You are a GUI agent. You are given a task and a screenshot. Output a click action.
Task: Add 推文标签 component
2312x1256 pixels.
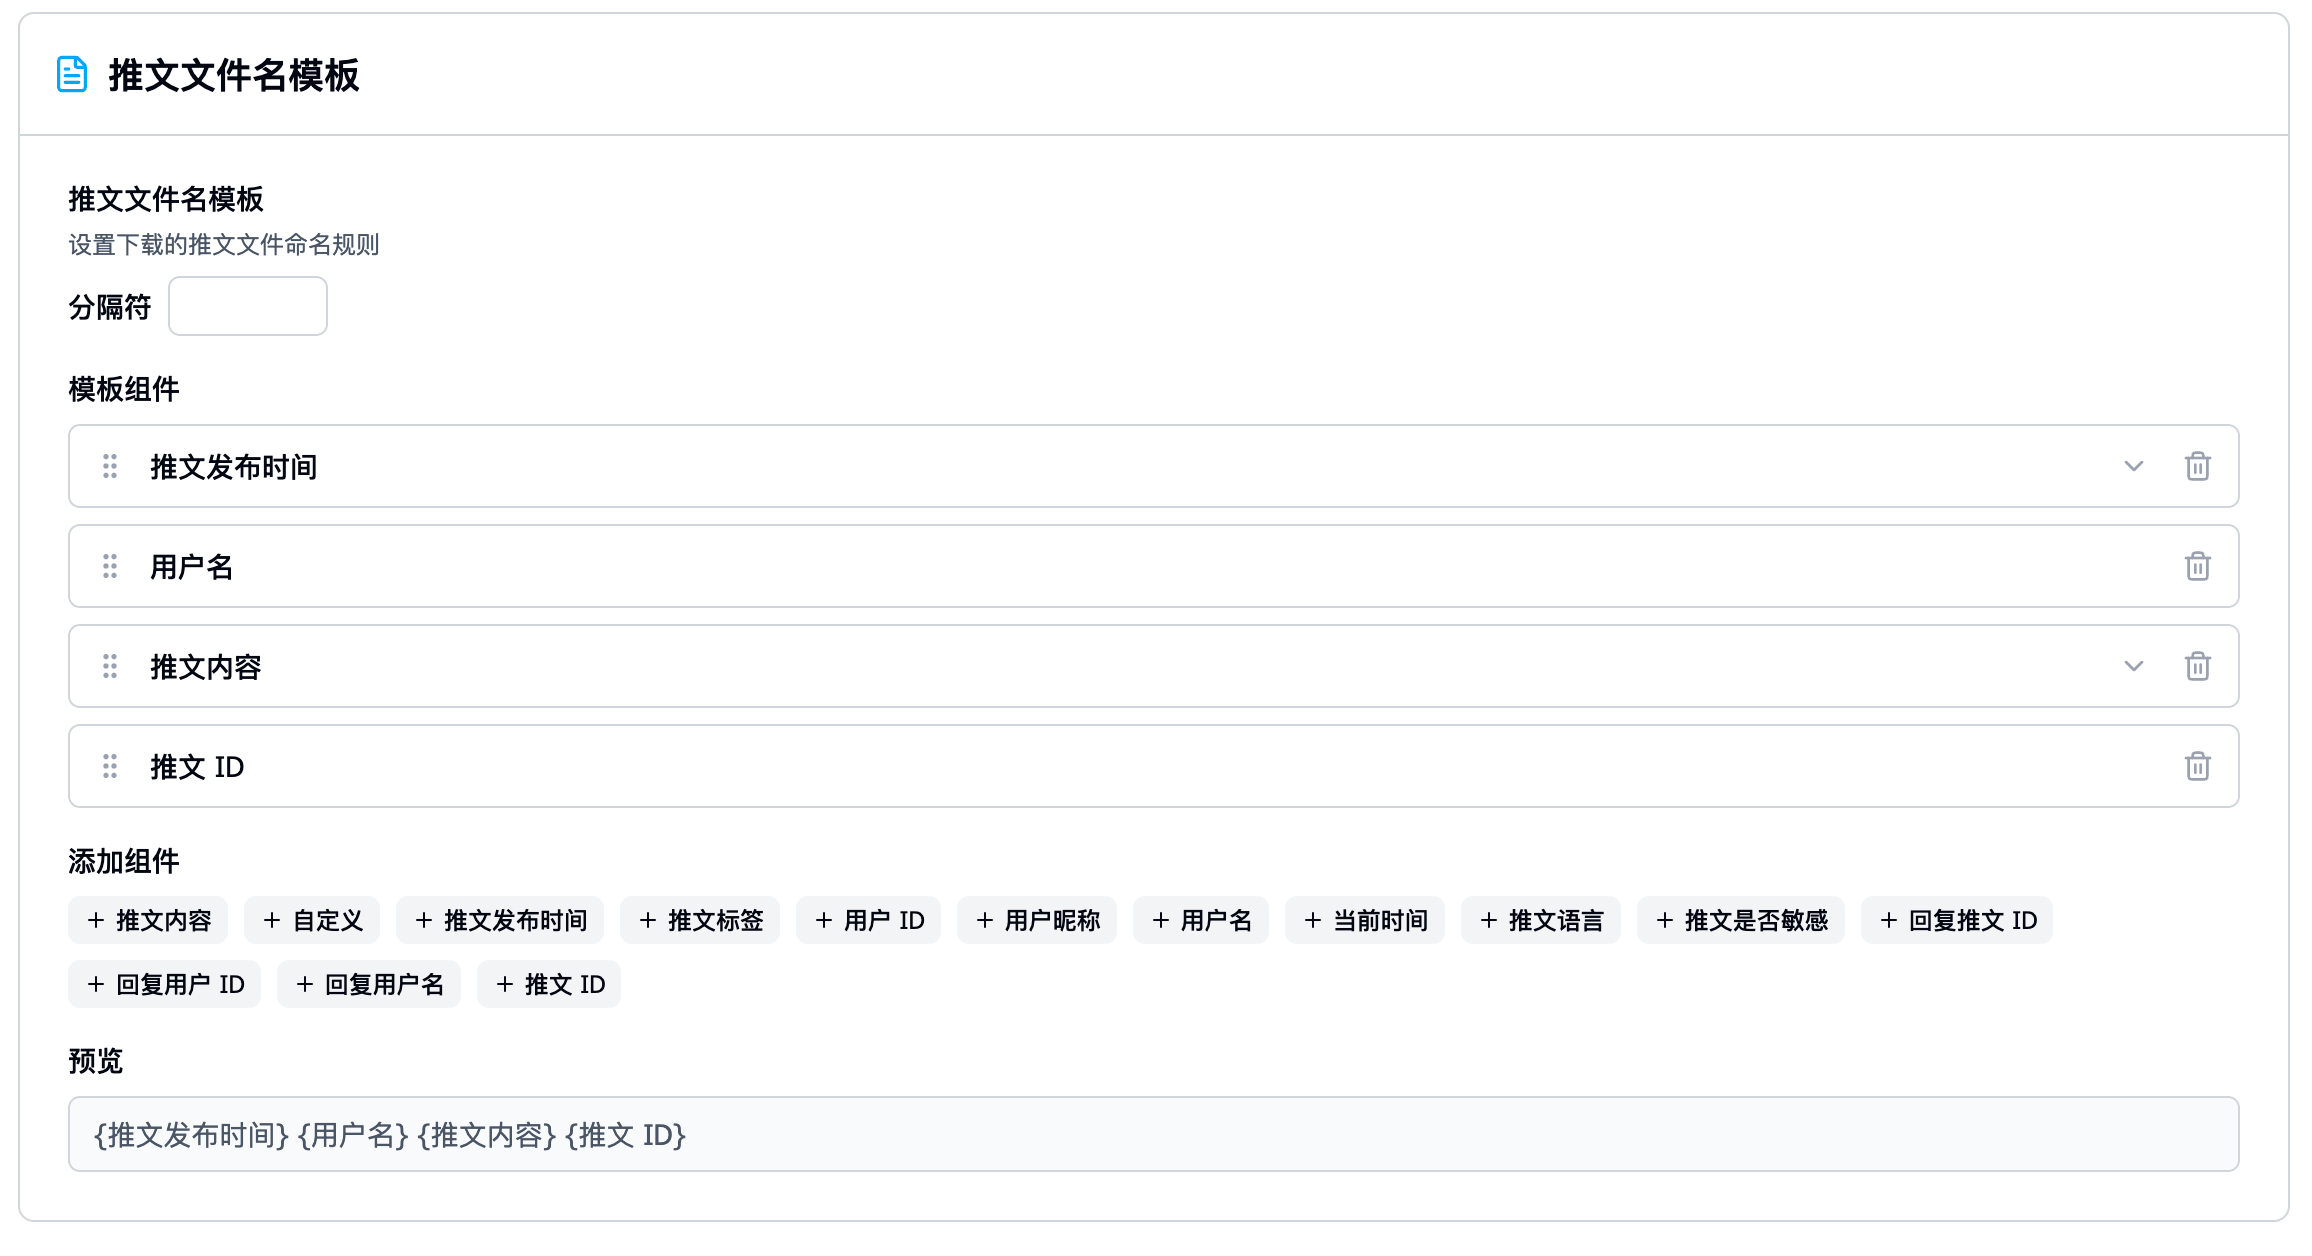[700, 920]
